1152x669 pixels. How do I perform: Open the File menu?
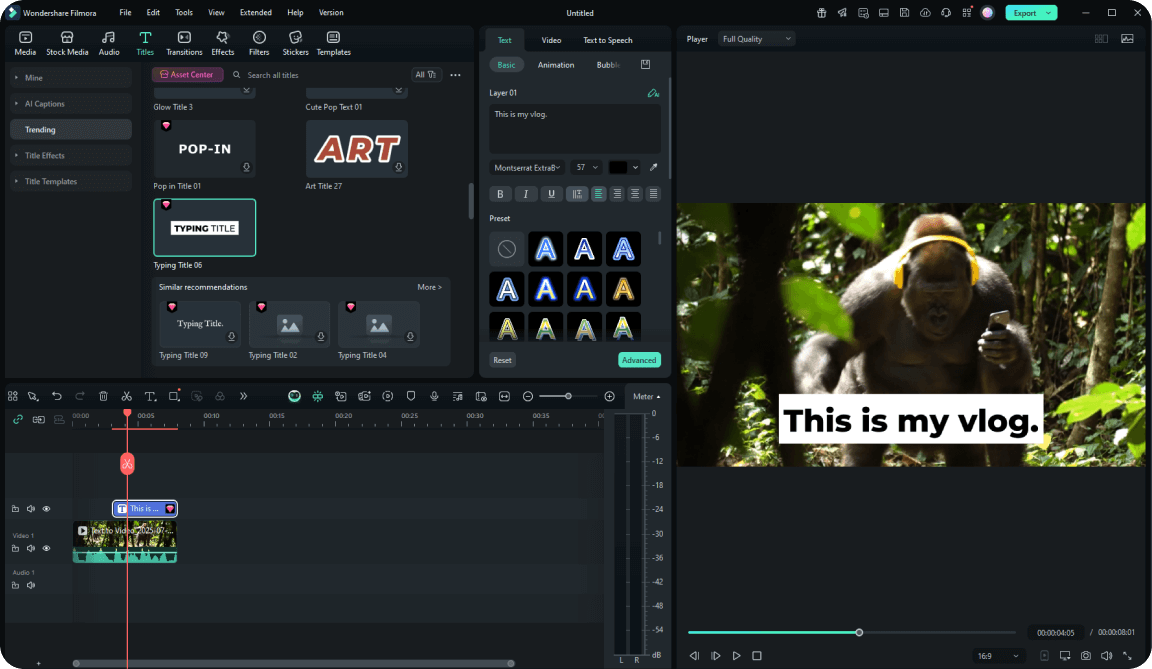click(126, 12)
